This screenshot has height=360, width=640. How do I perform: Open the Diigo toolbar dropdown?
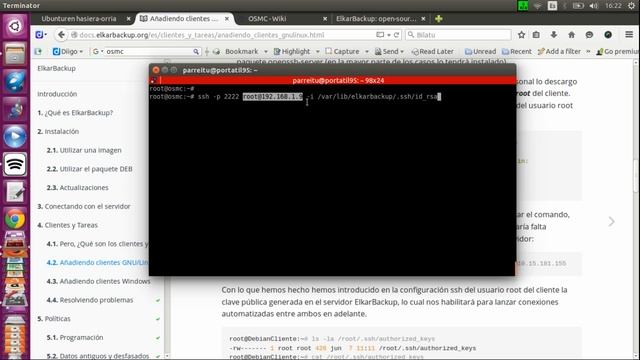(x=68, y=51)
